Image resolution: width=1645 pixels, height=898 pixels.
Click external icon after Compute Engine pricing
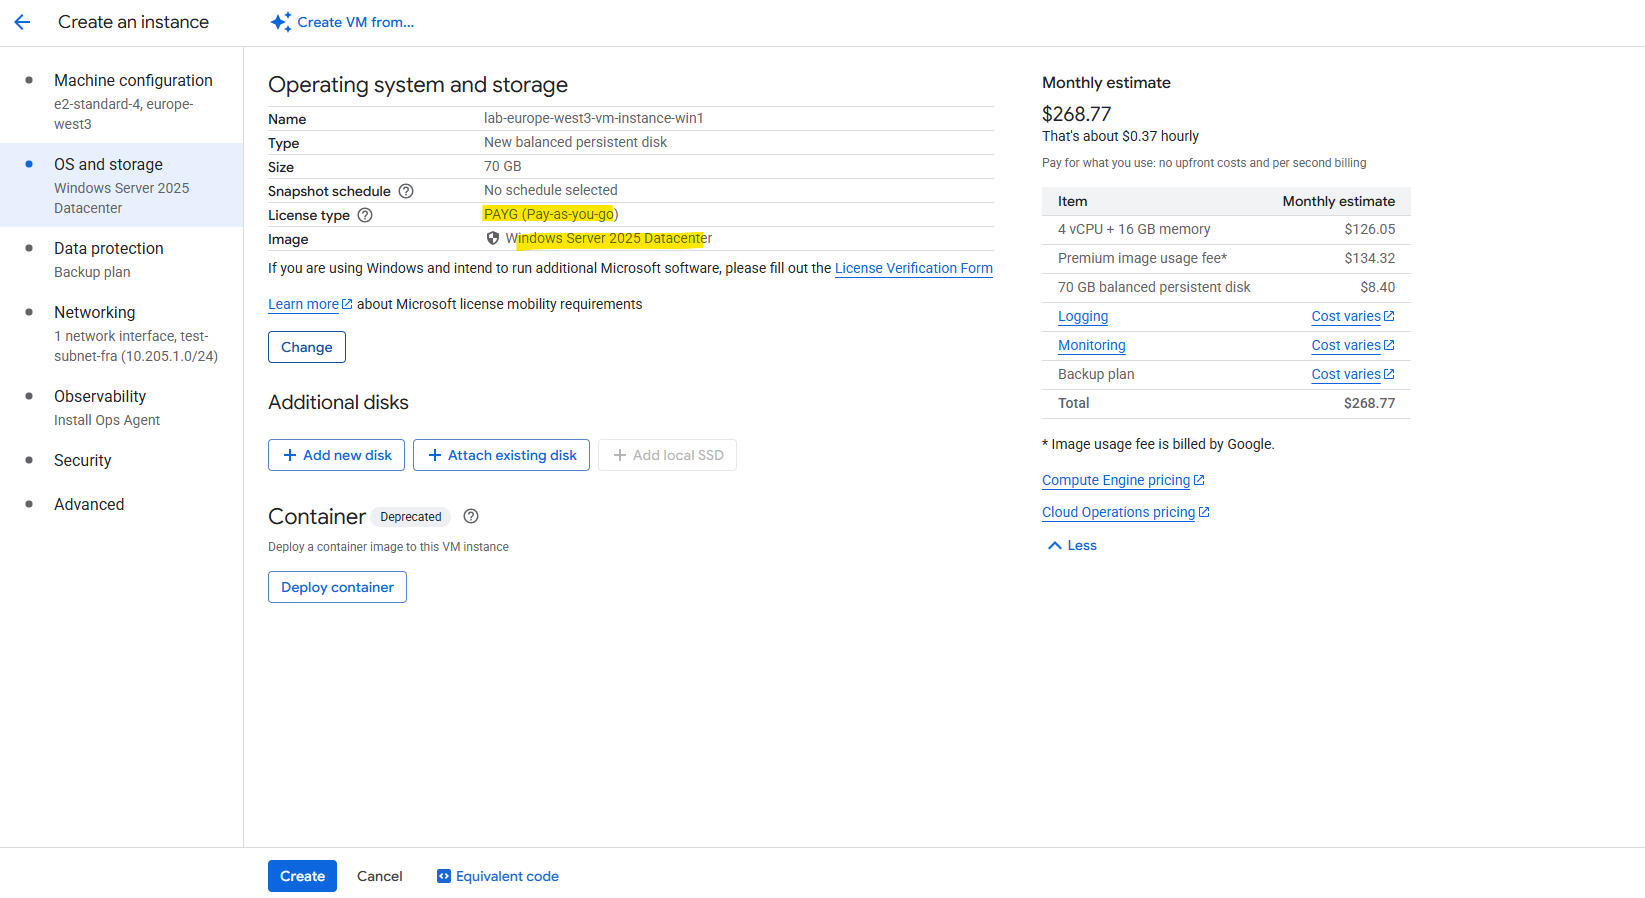pyautogui.click(x=1199, y=480)
